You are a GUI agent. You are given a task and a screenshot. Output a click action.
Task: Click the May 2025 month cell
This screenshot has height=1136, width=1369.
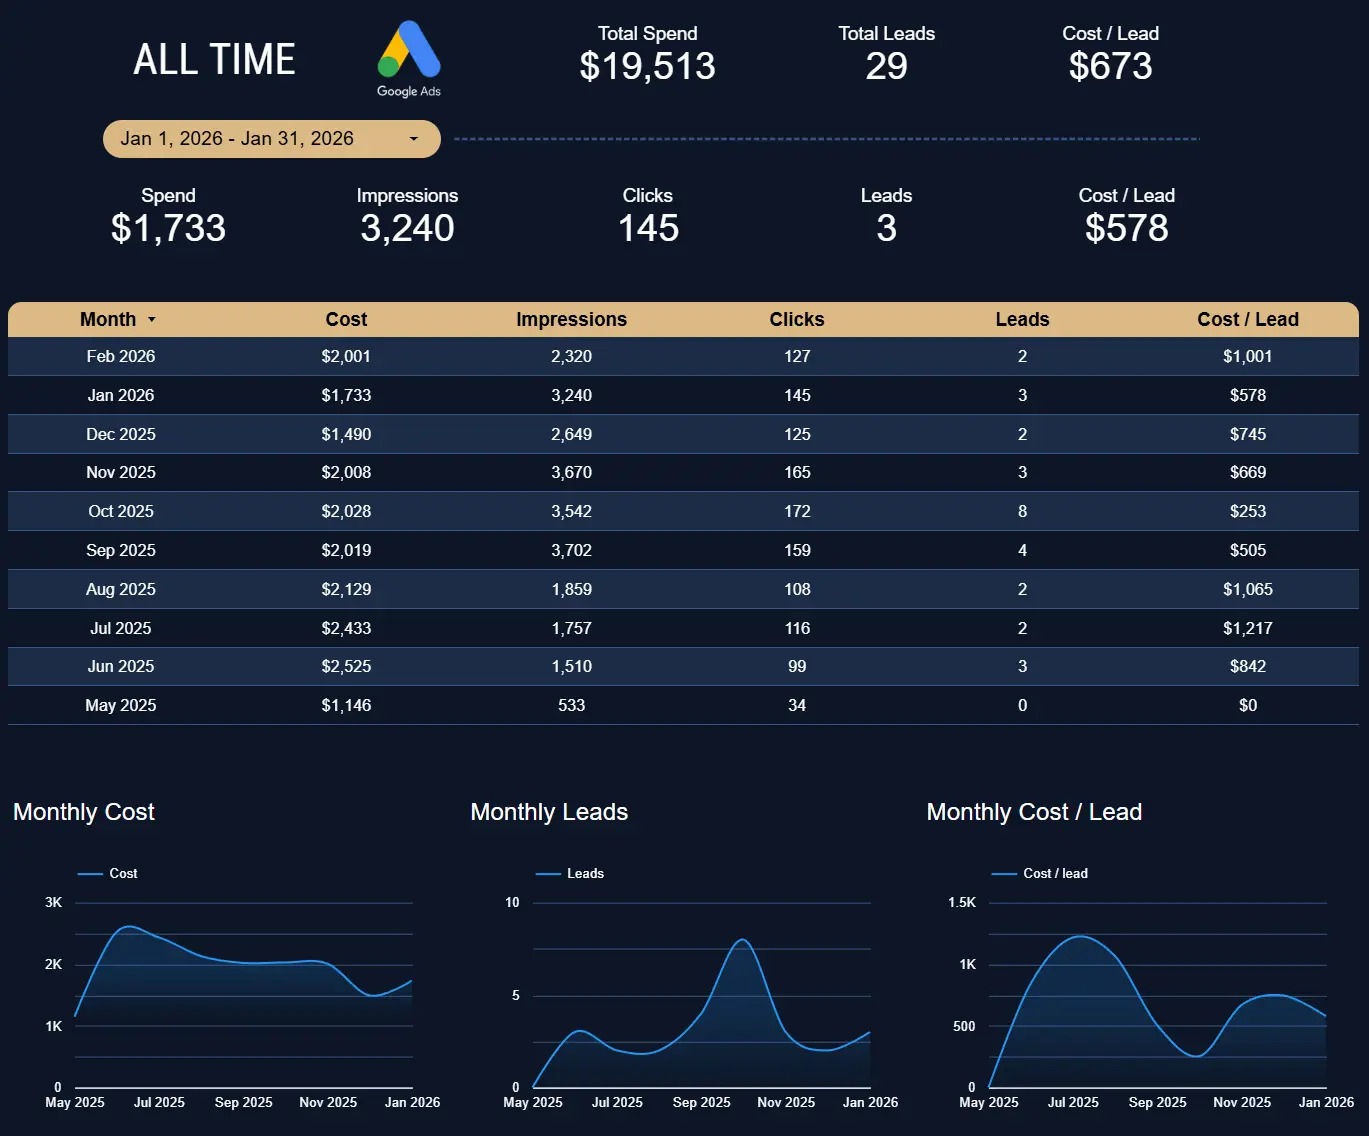point(121,706)
